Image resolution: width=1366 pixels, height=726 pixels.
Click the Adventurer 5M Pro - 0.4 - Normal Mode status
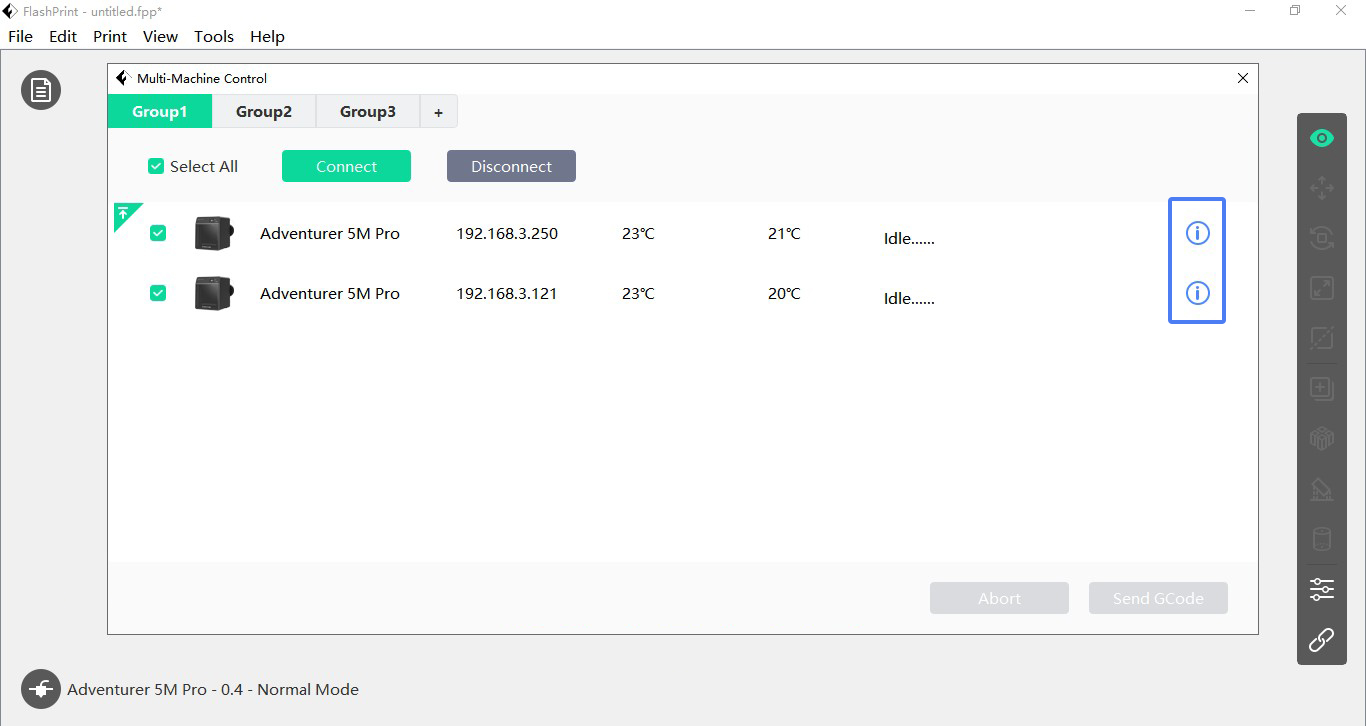point(213,689)
